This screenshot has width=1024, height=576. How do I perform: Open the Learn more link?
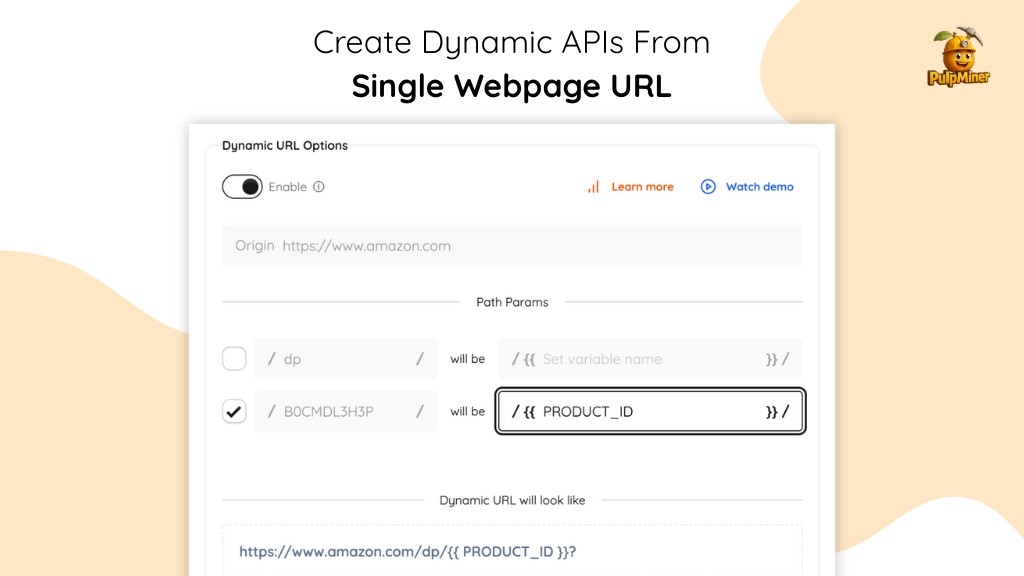(642, 187)
